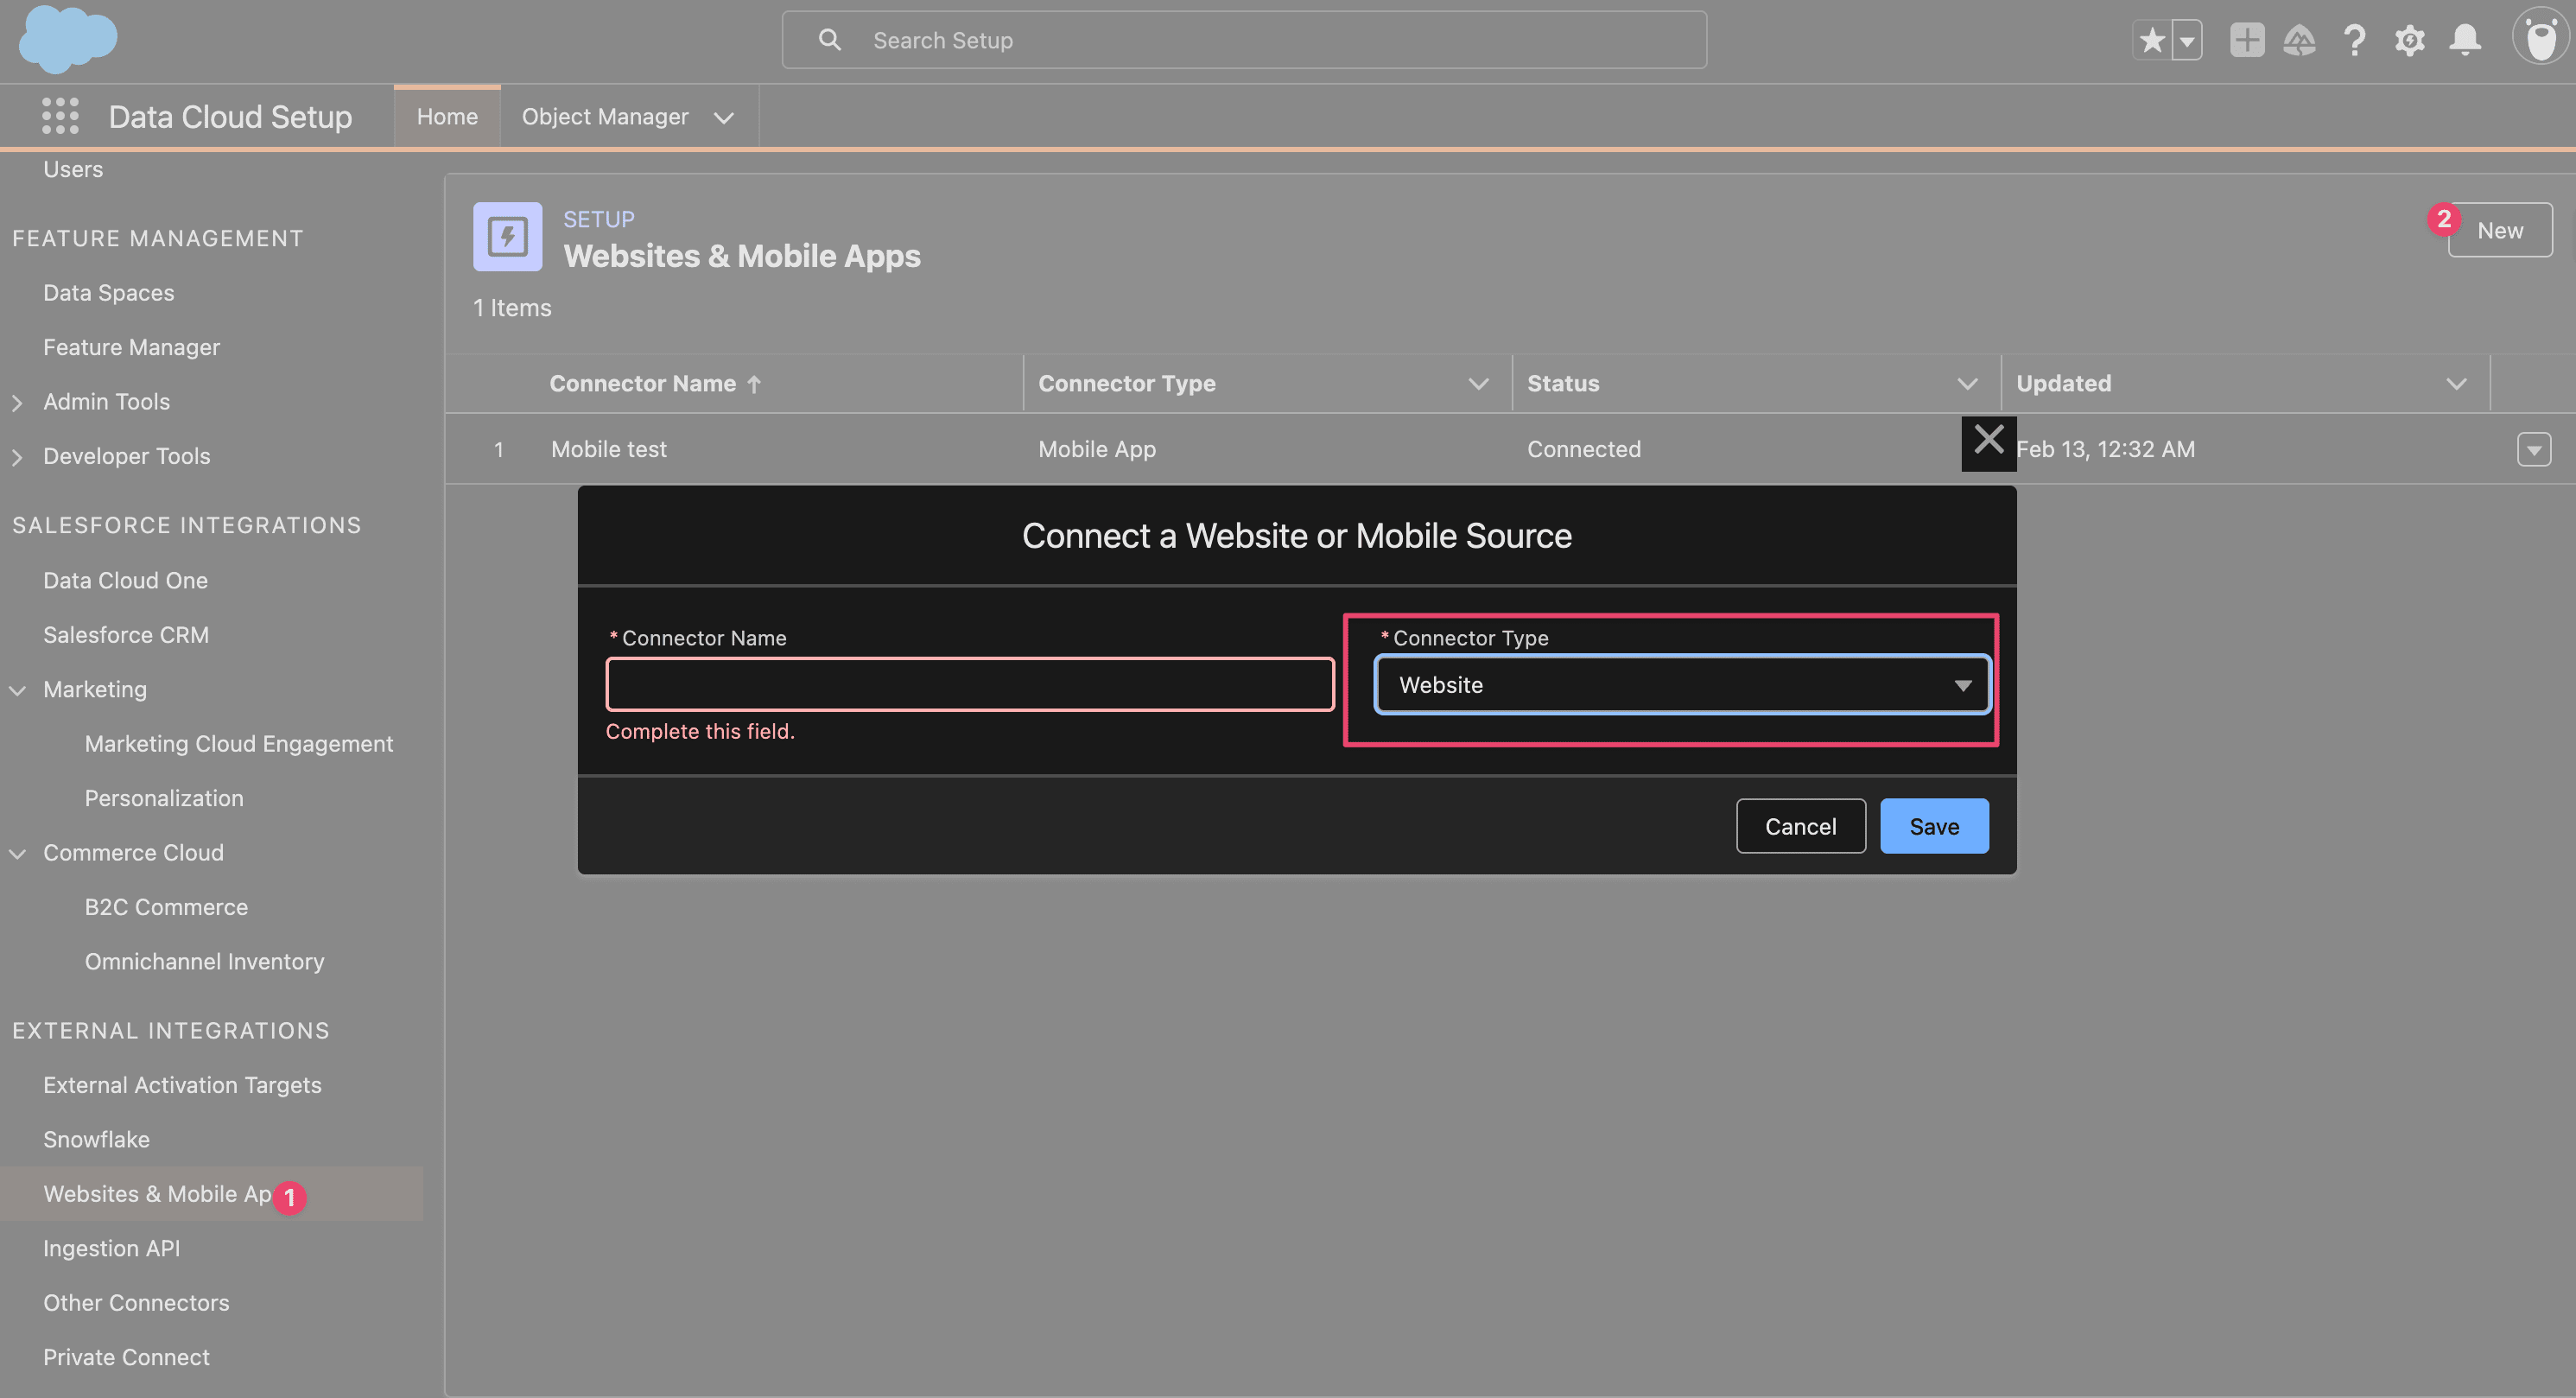Click the Salesforce cloud logo
Image resolution: width=2576 pixels, height=1398 pixels.
[x=67, y=40]
